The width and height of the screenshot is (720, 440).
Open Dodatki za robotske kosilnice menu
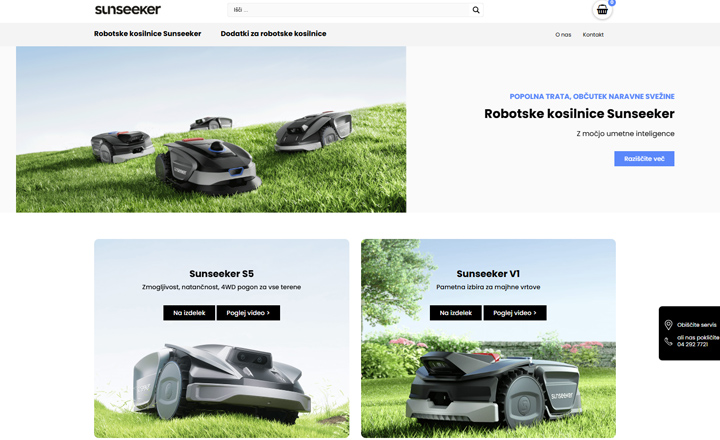273,34
